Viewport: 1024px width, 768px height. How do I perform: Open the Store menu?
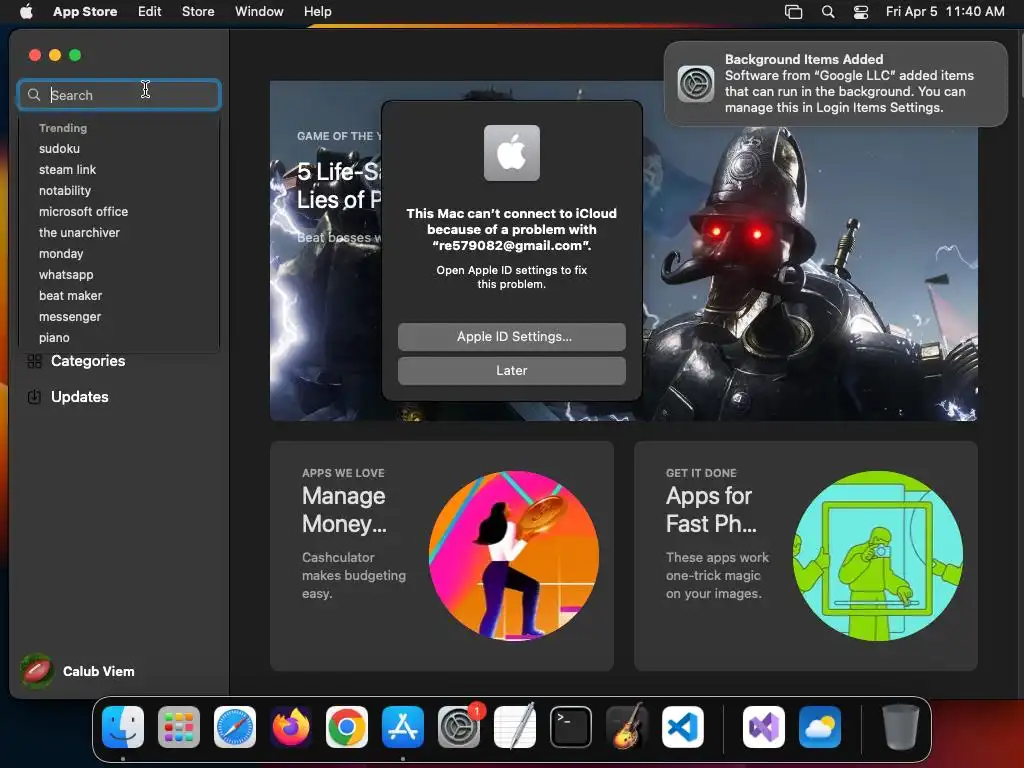point(198,11)
